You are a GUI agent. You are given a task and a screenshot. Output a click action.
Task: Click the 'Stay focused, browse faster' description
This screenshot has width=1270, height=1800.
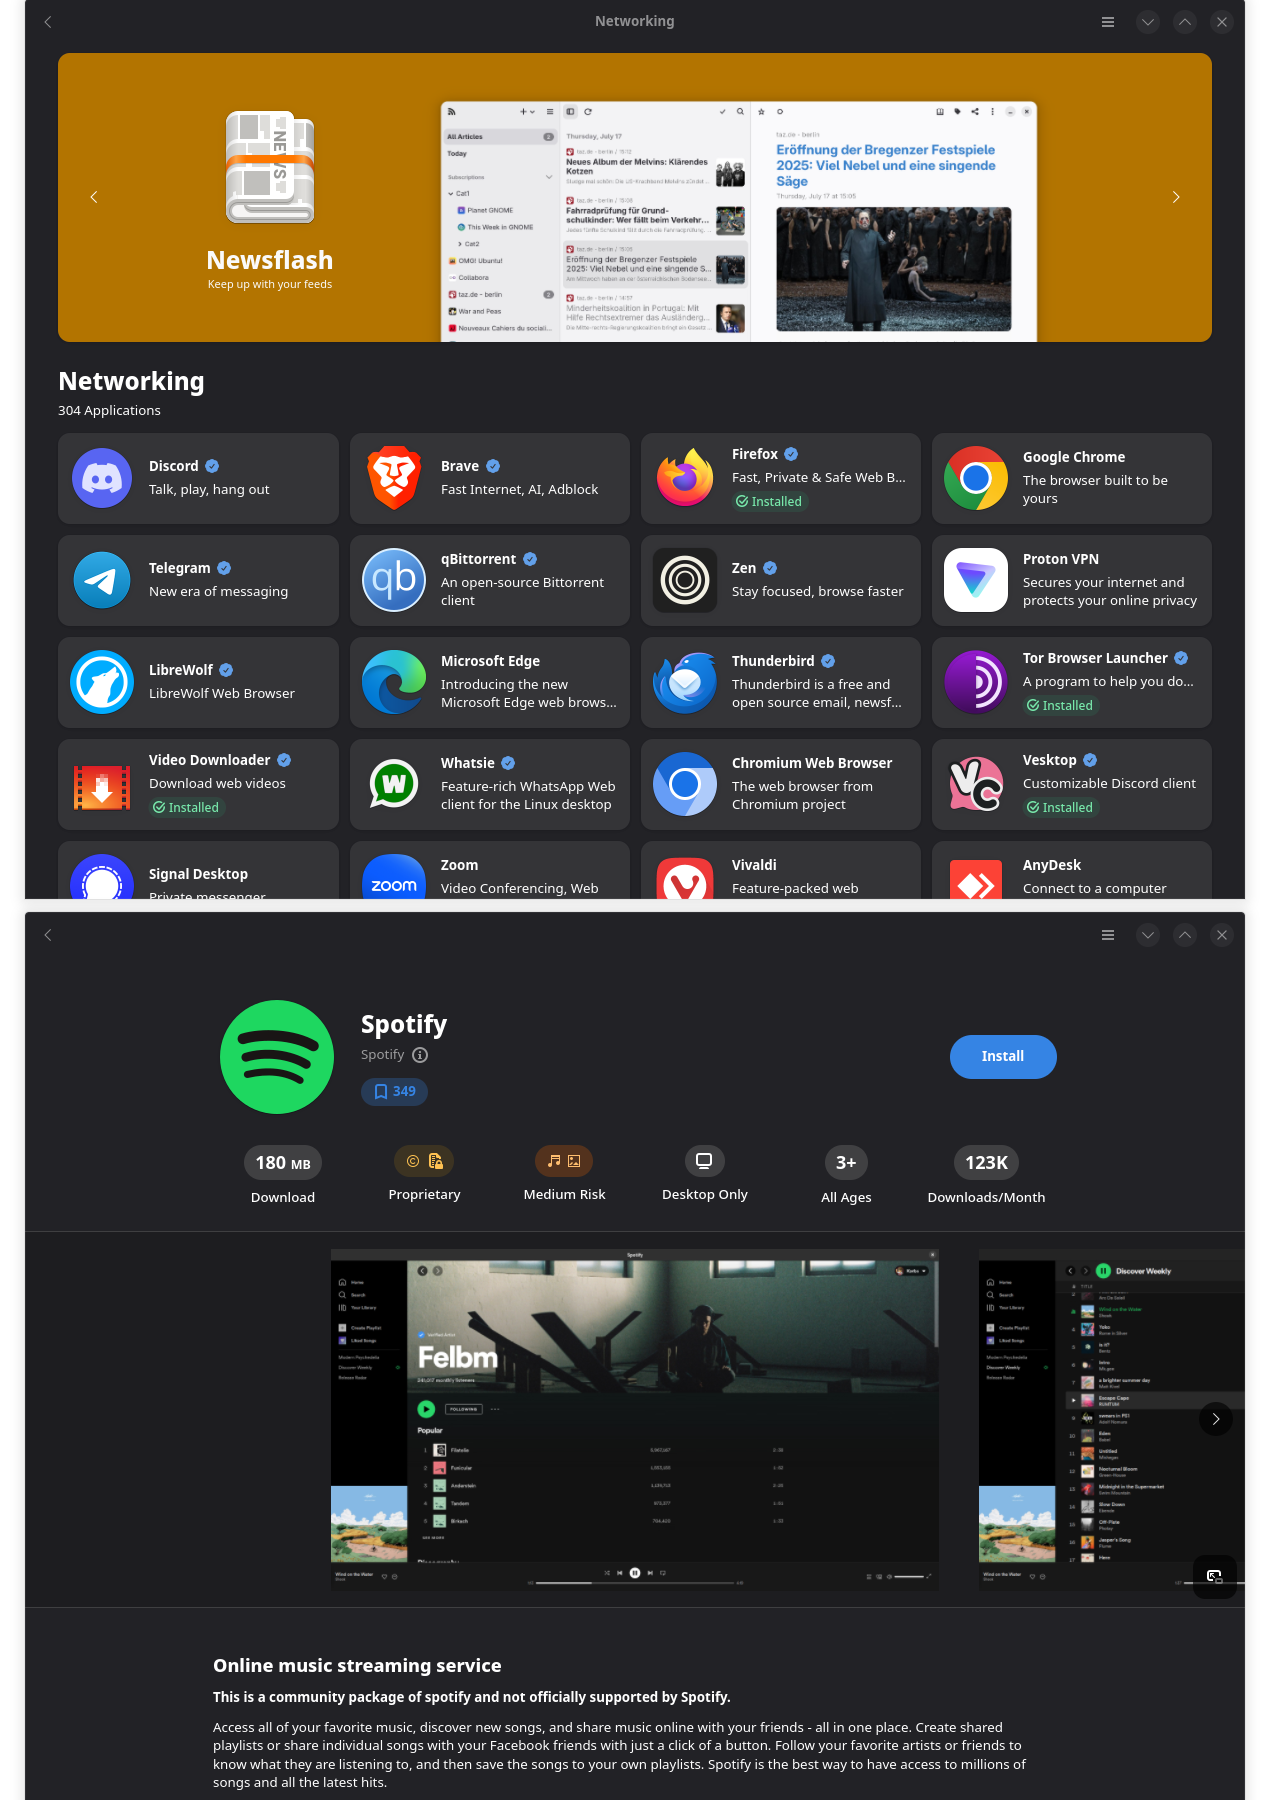pyautogui.click(x=817, y=592)
